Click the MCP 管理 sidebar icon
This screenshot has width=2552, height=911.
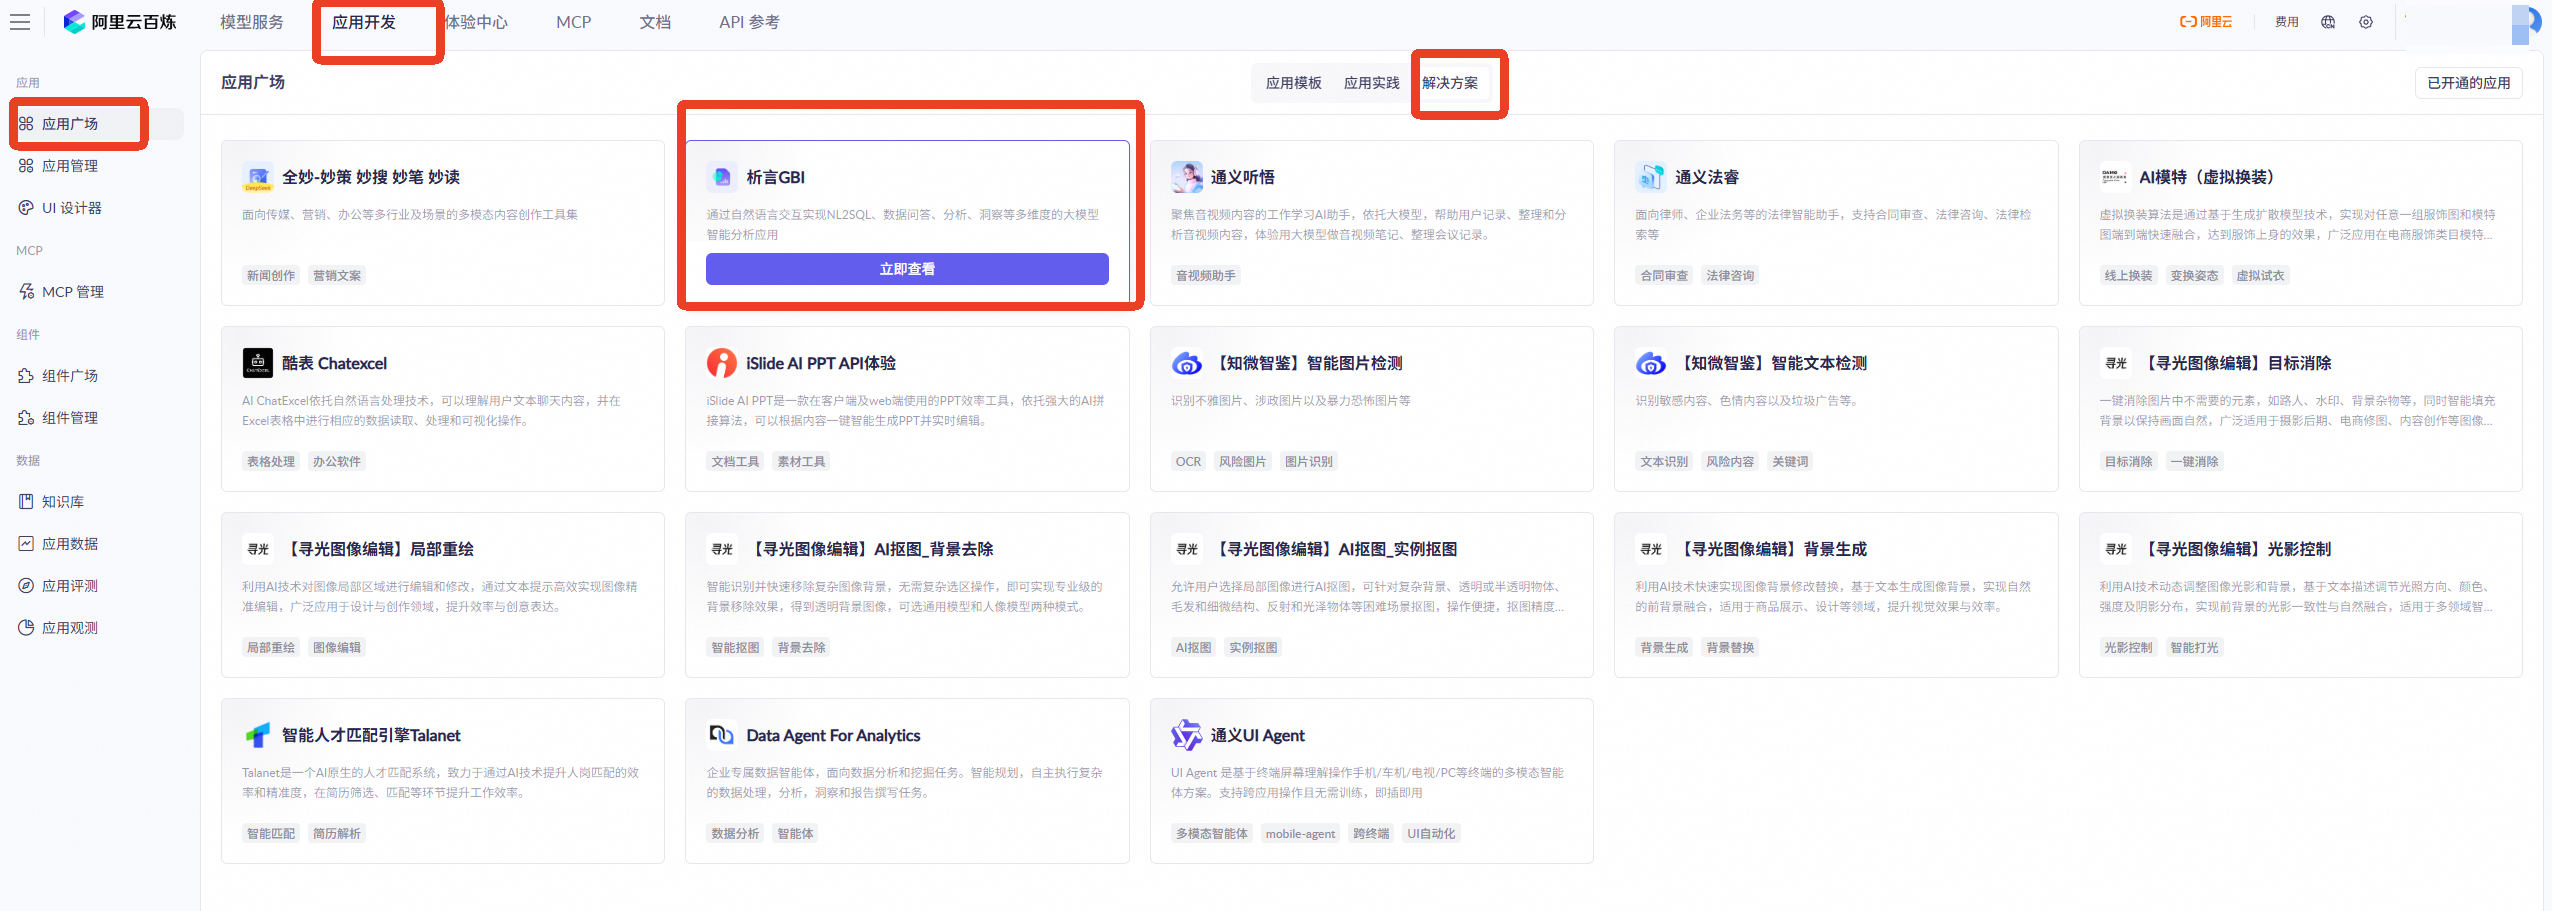point(26,292)
